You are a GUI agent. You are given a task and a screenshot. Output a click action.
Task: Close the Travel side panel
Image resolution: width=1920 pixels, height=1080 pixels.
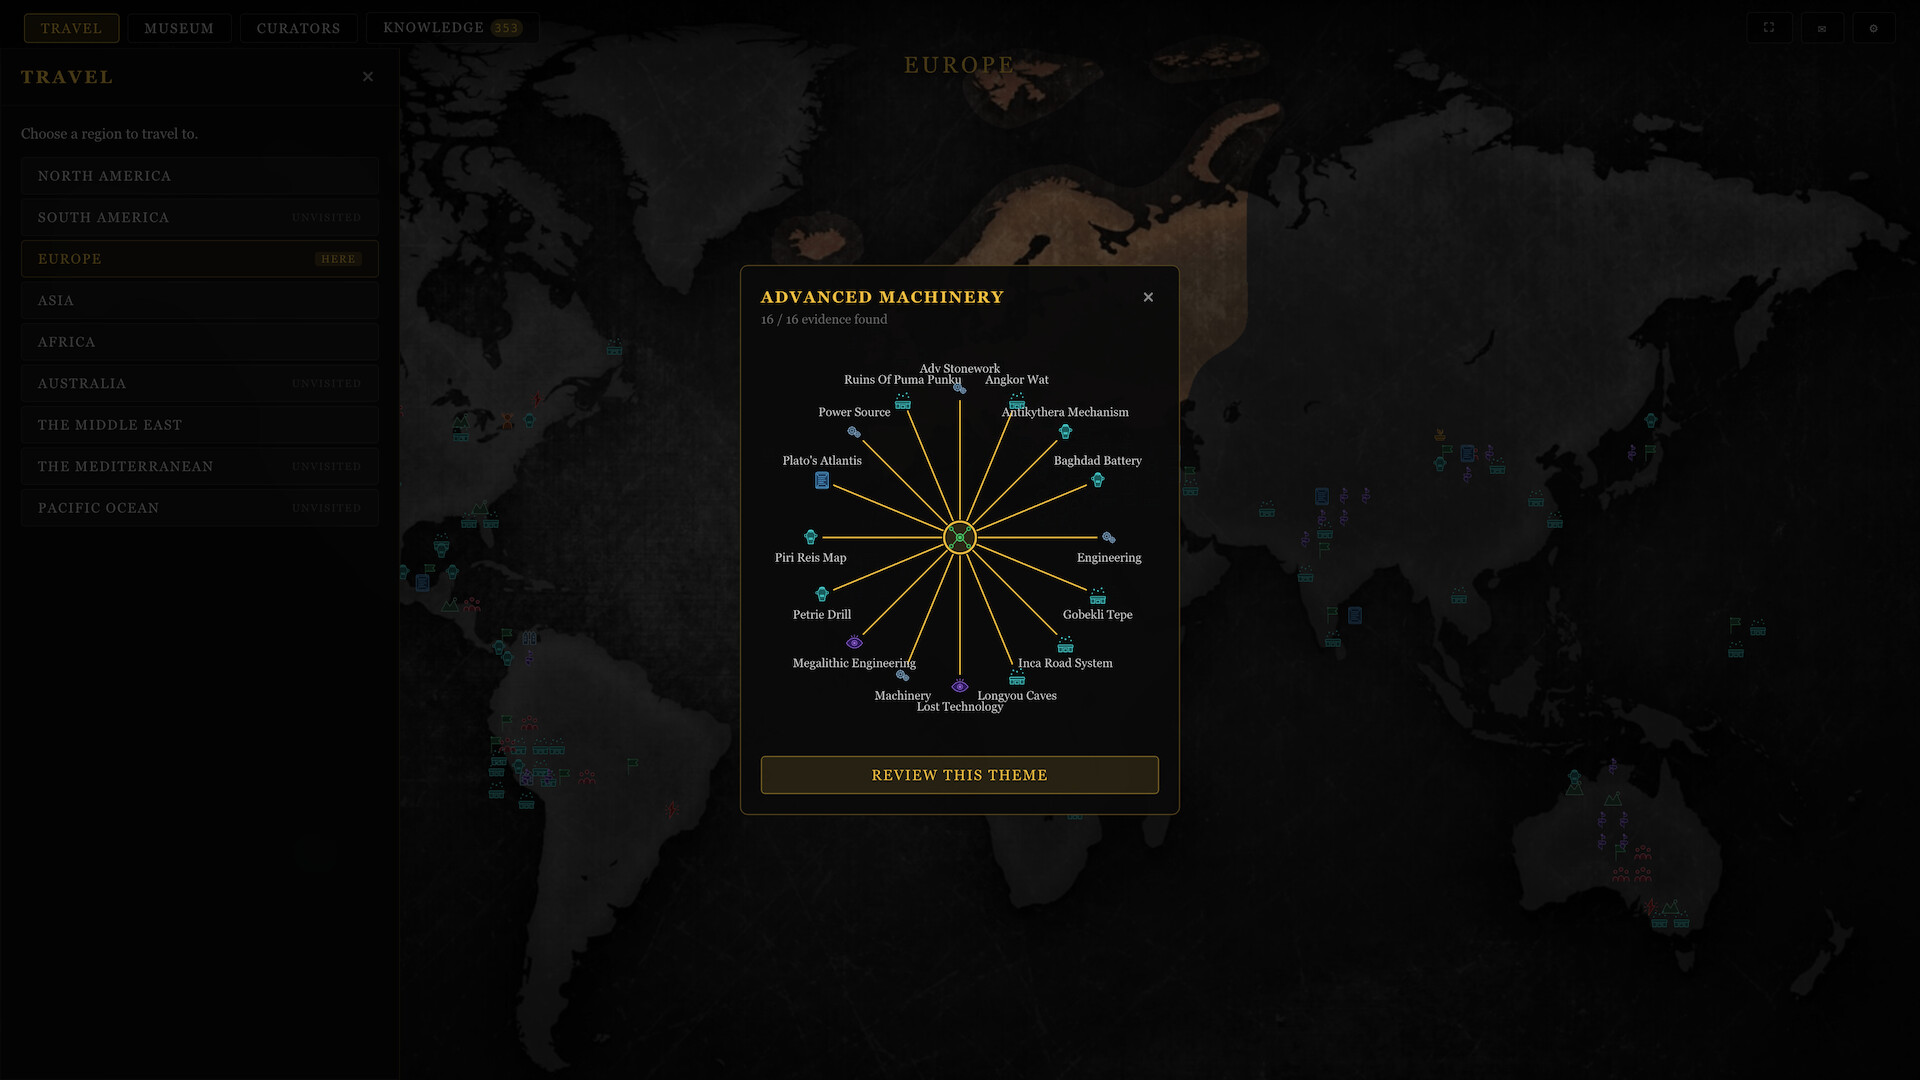tap(368, 77)
